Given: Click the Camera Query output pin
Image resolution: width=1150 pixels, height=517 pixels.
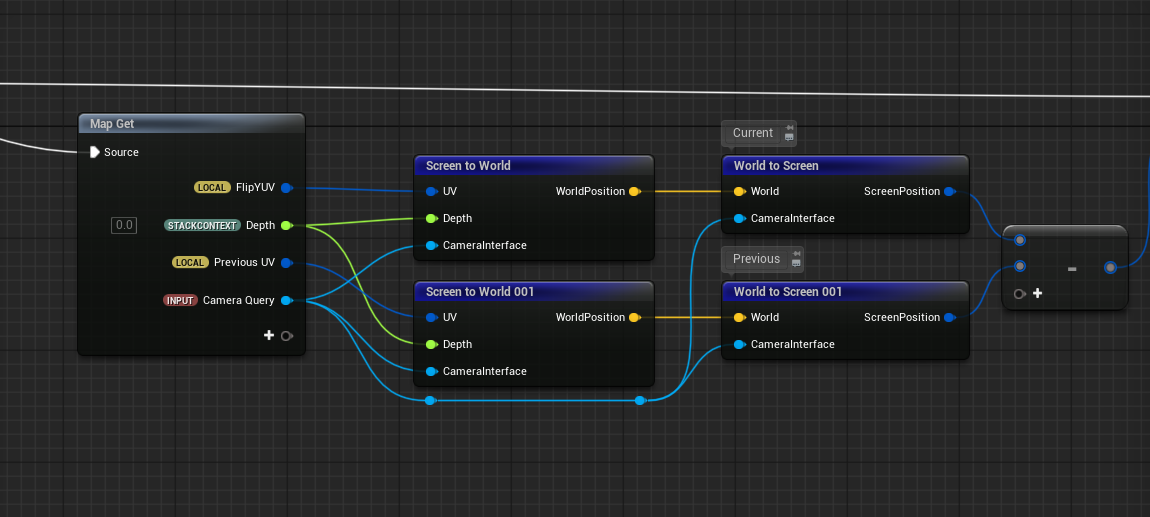Looking at the screenshot, I should coord(286,300).
